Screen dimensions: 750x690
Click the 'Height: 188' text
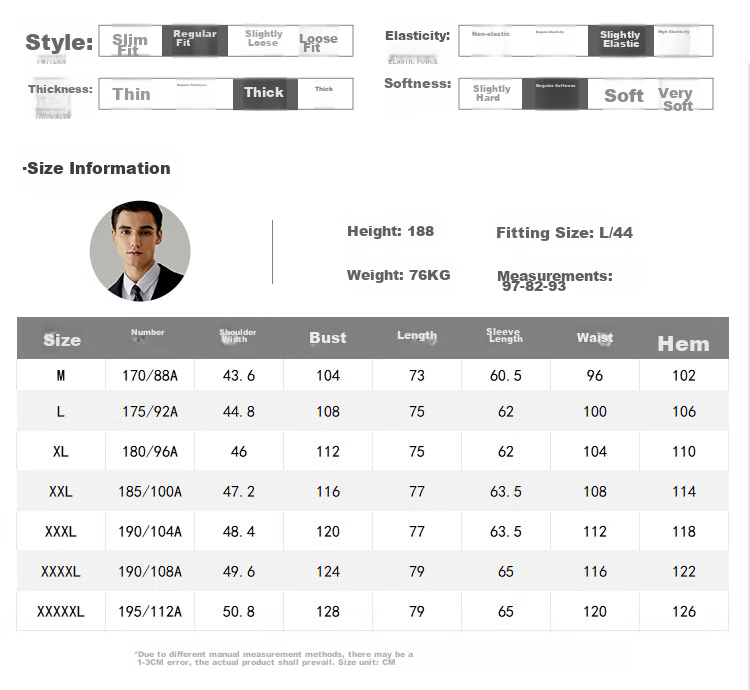tap(390, 231)
